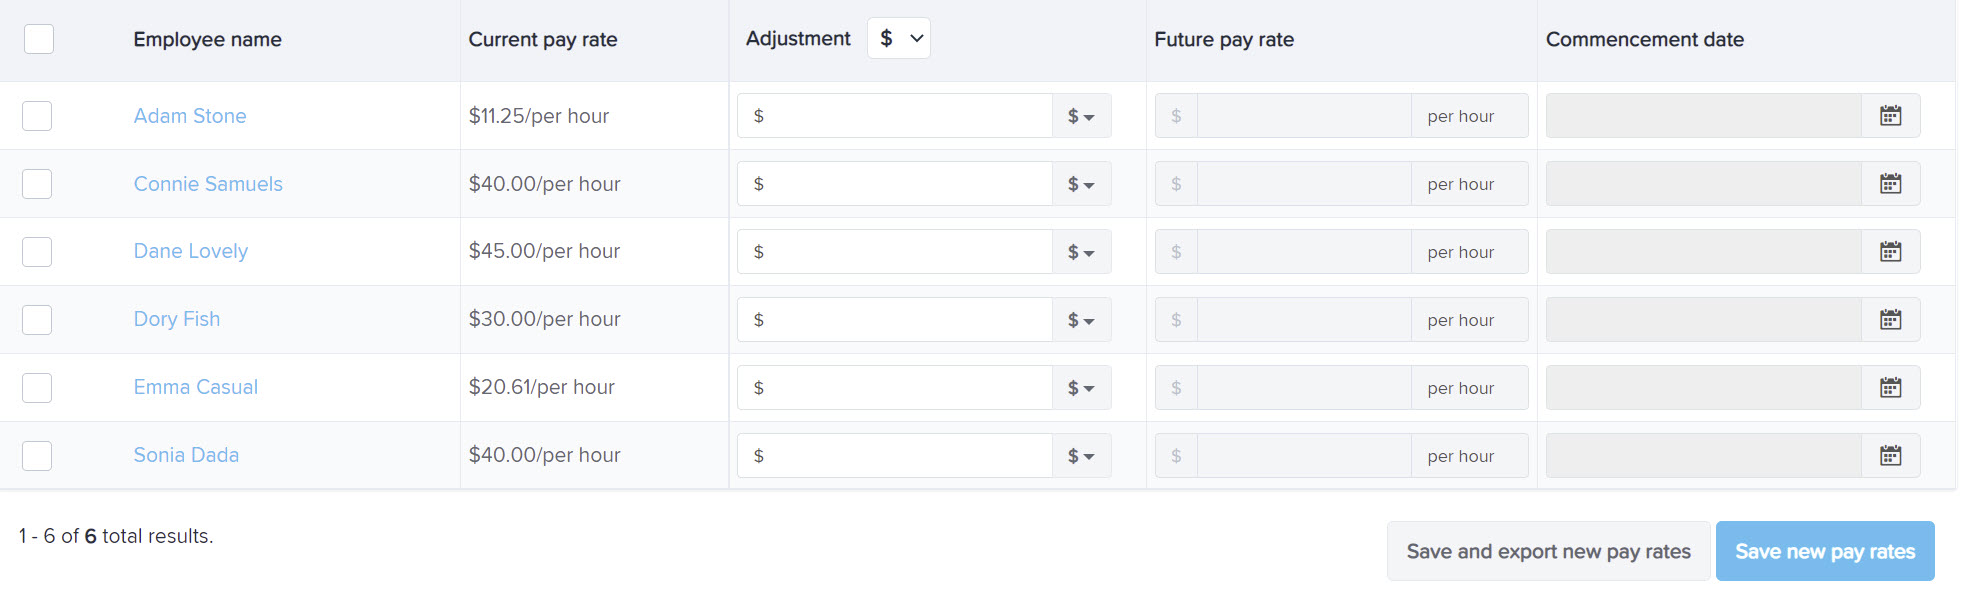
Task: Expand the $ unit dropdown for Emma Casual
Action: click(1081, 388)
